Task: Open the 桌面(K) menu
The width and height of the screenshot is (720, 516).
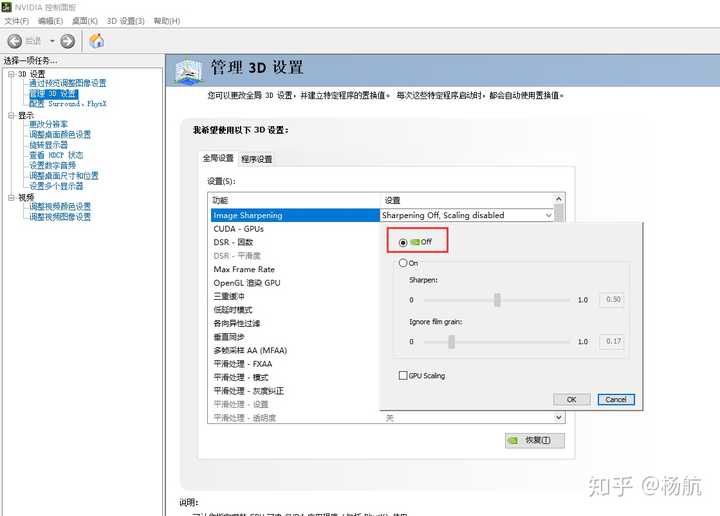Action: 84,21
